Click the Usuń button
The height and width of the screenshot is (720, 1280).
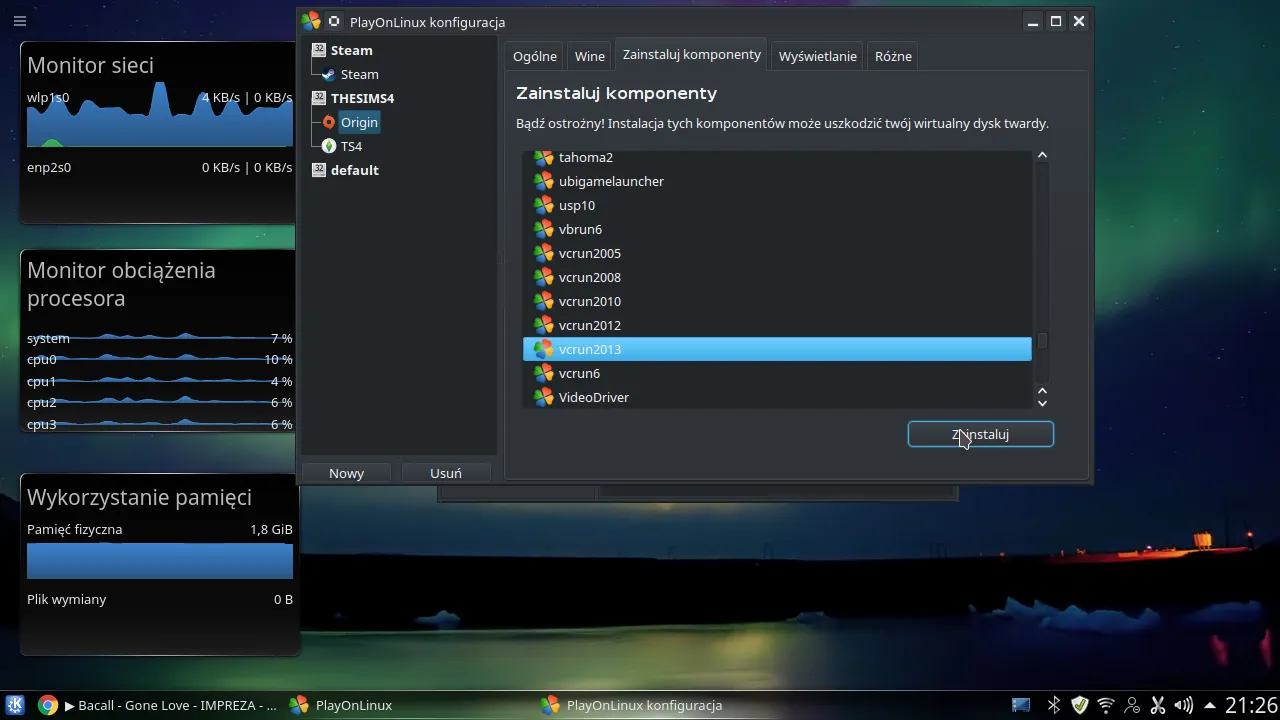(x=445, y=473)
